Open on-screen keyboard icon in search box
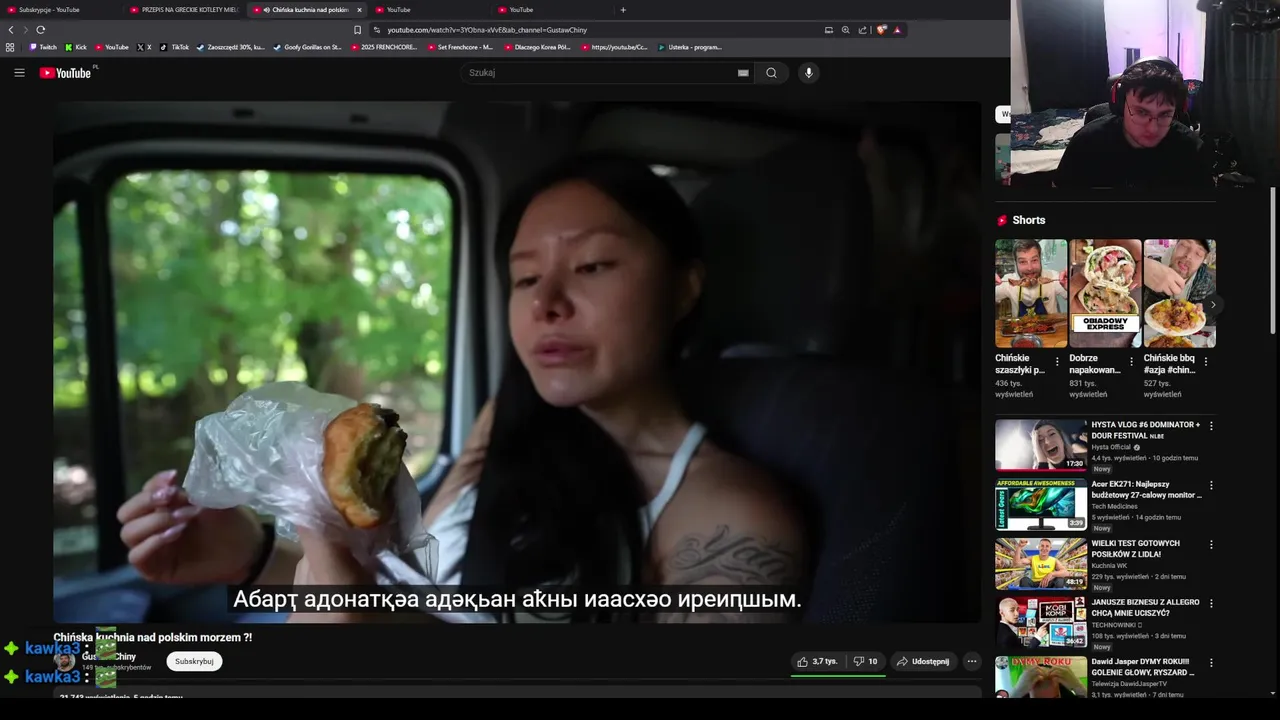This screenshot has height=720, width=1280. tap(743, 72)
